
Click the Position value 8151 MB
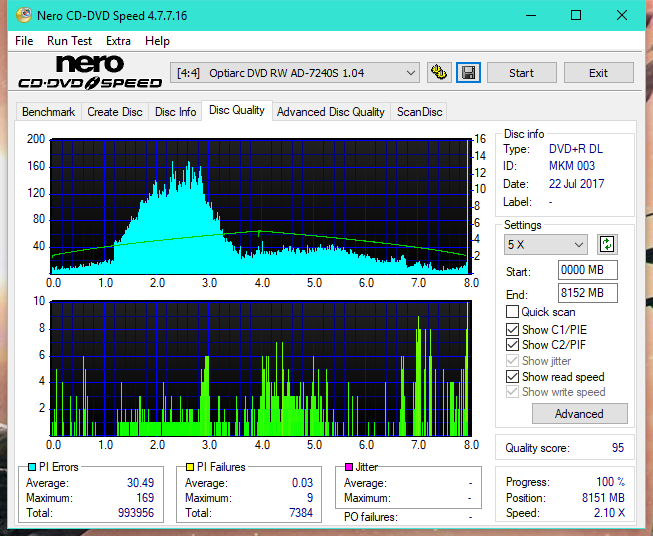(x=603, y=498)
